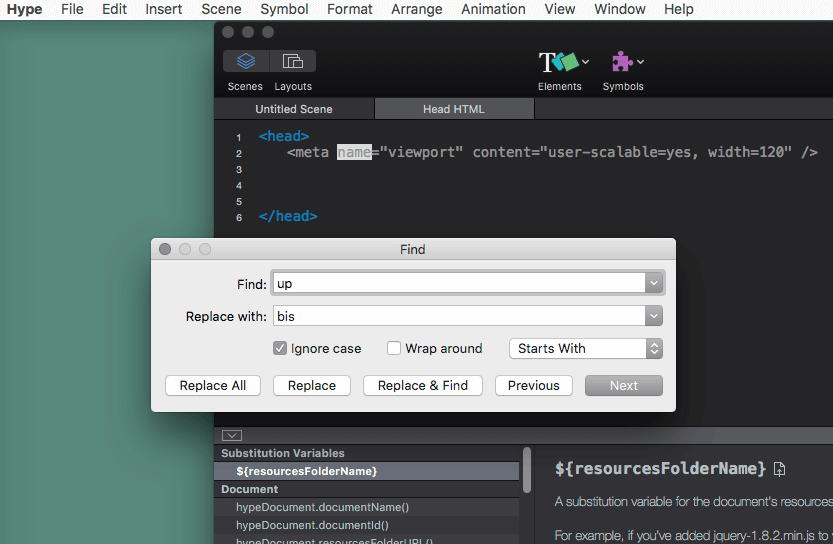The height and width of the screenshot is (544, 833).
Task: Close the Find dialog window
Action: tap(165, 249)
